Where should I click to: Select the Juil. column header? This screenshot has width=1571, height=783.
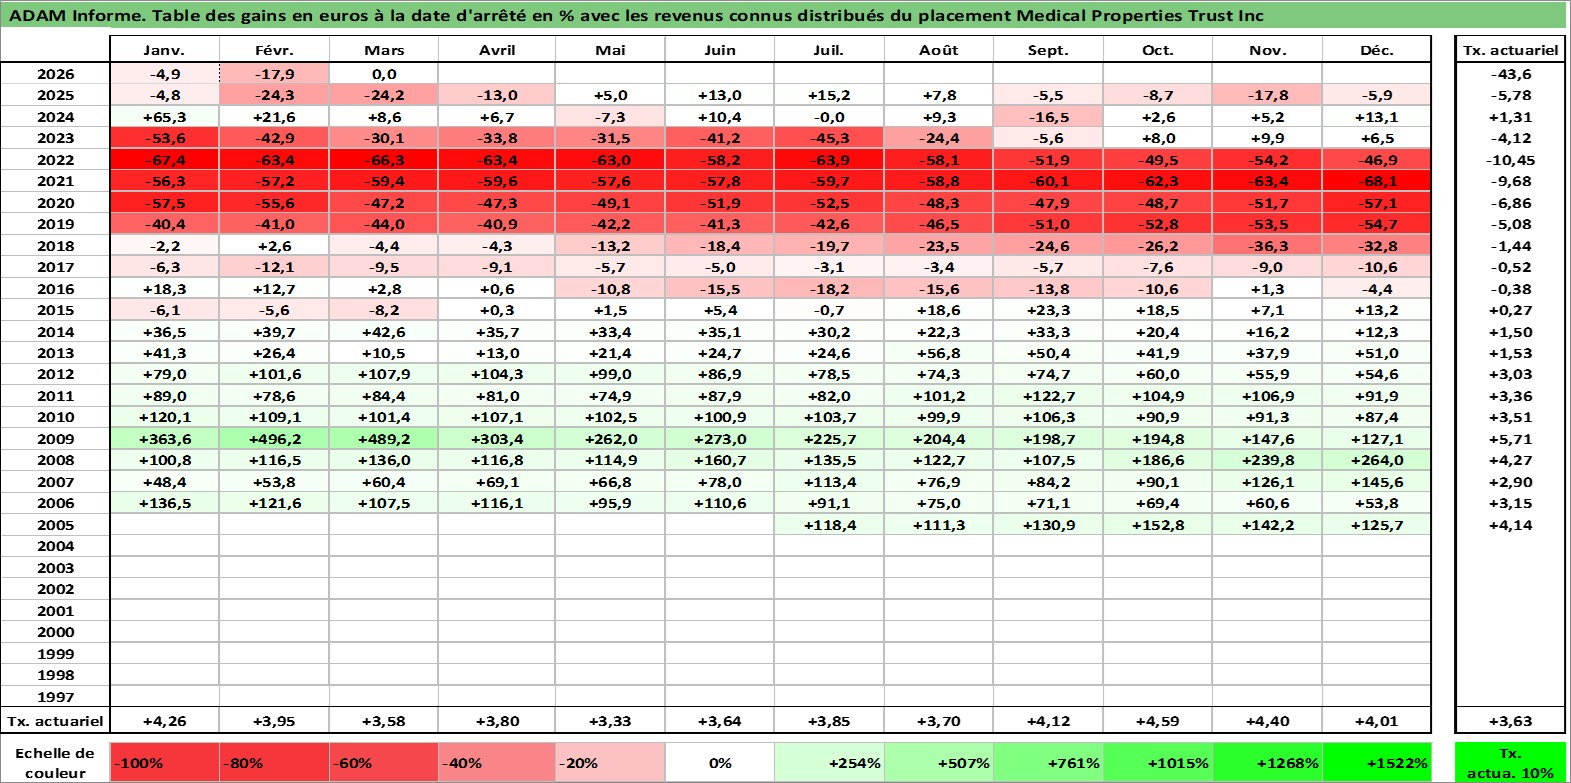point(829,50)
